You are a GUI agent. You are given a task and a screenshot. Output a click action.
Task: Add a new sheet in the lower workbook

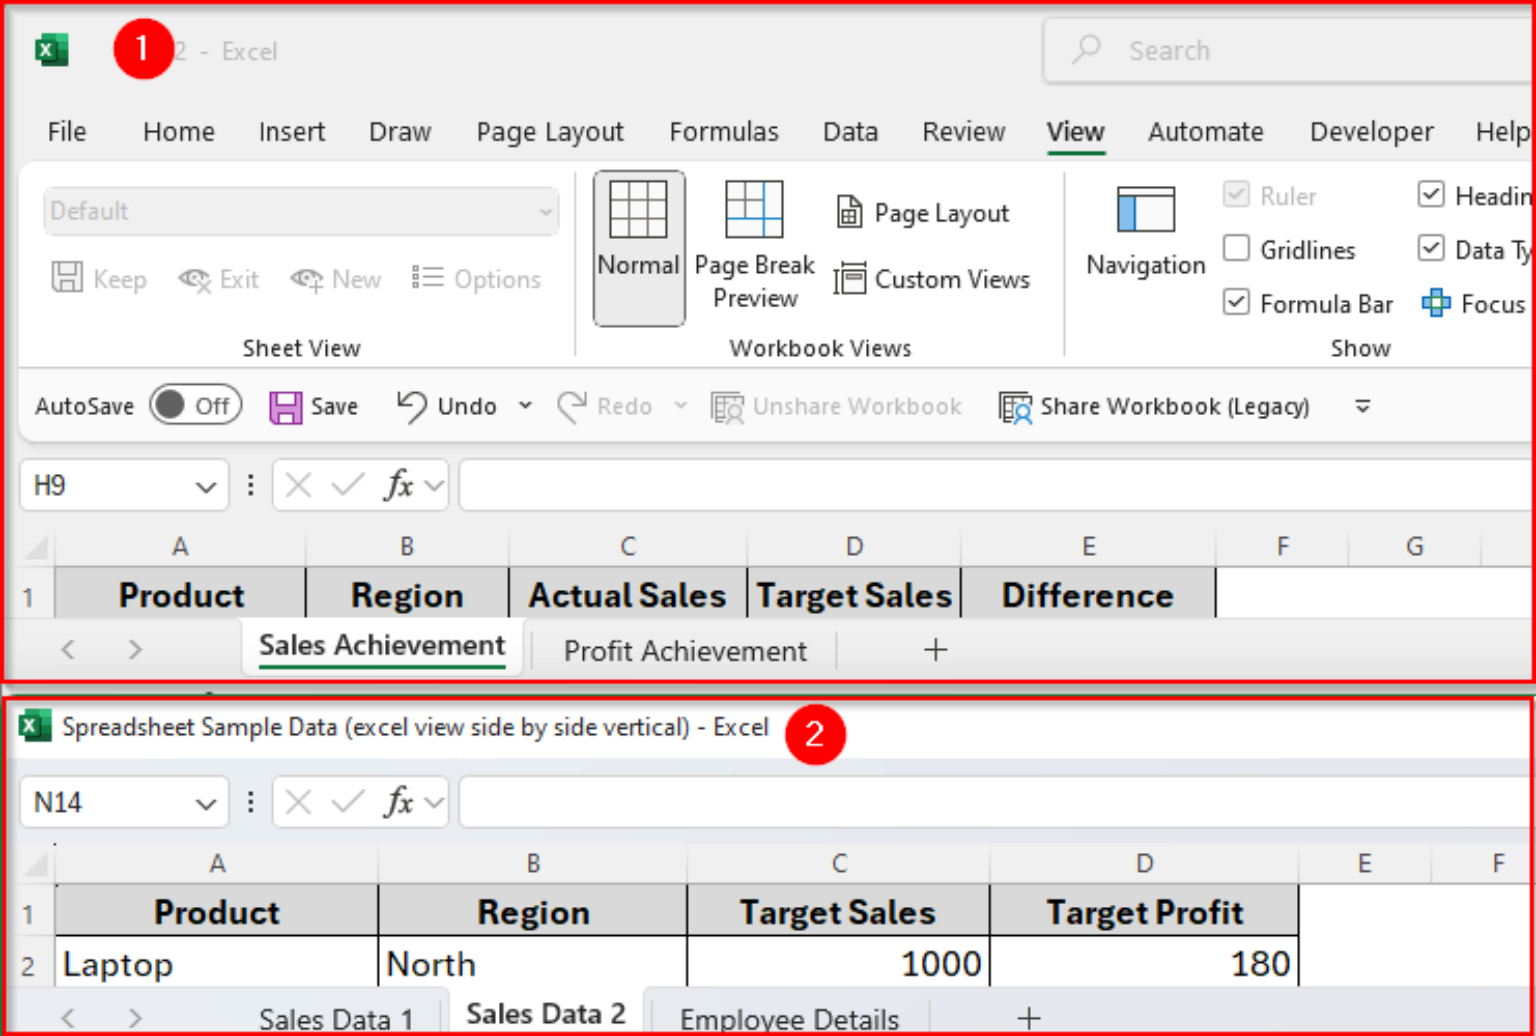[1029, 1016]
